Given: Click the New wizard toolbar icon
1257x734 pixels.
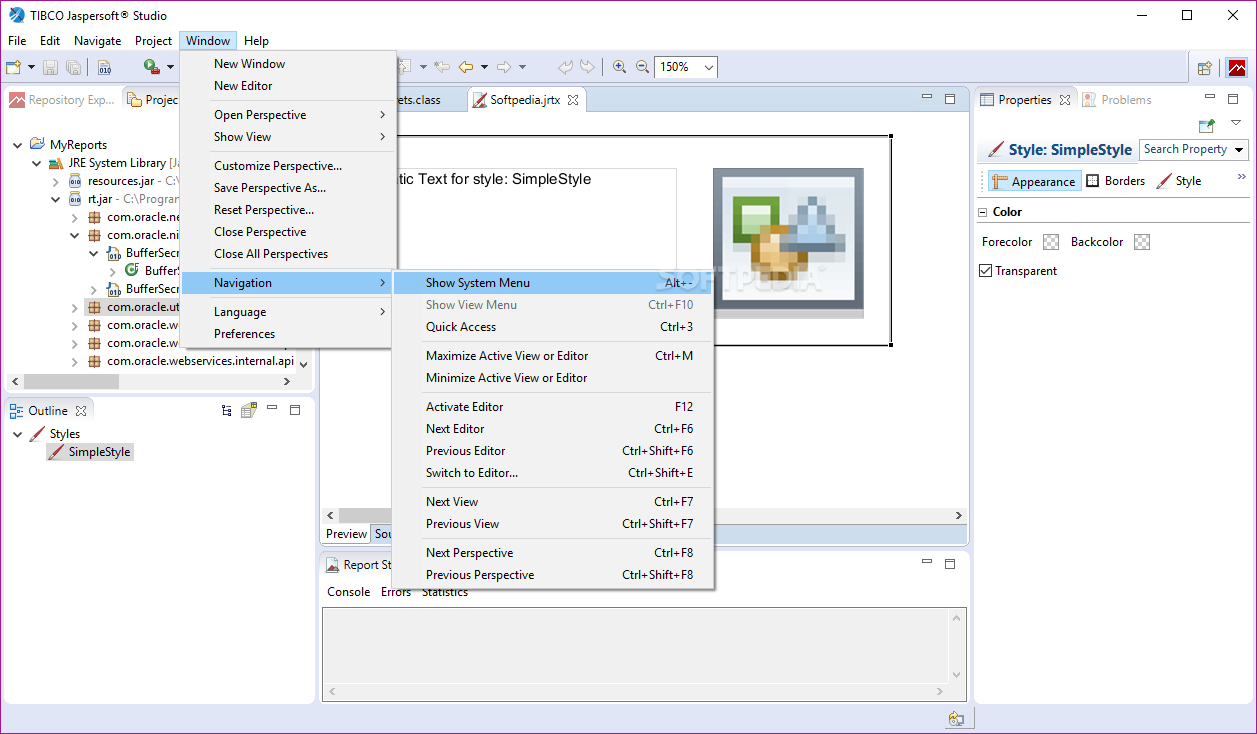Looking at the screenshot, I should point(13,67).
